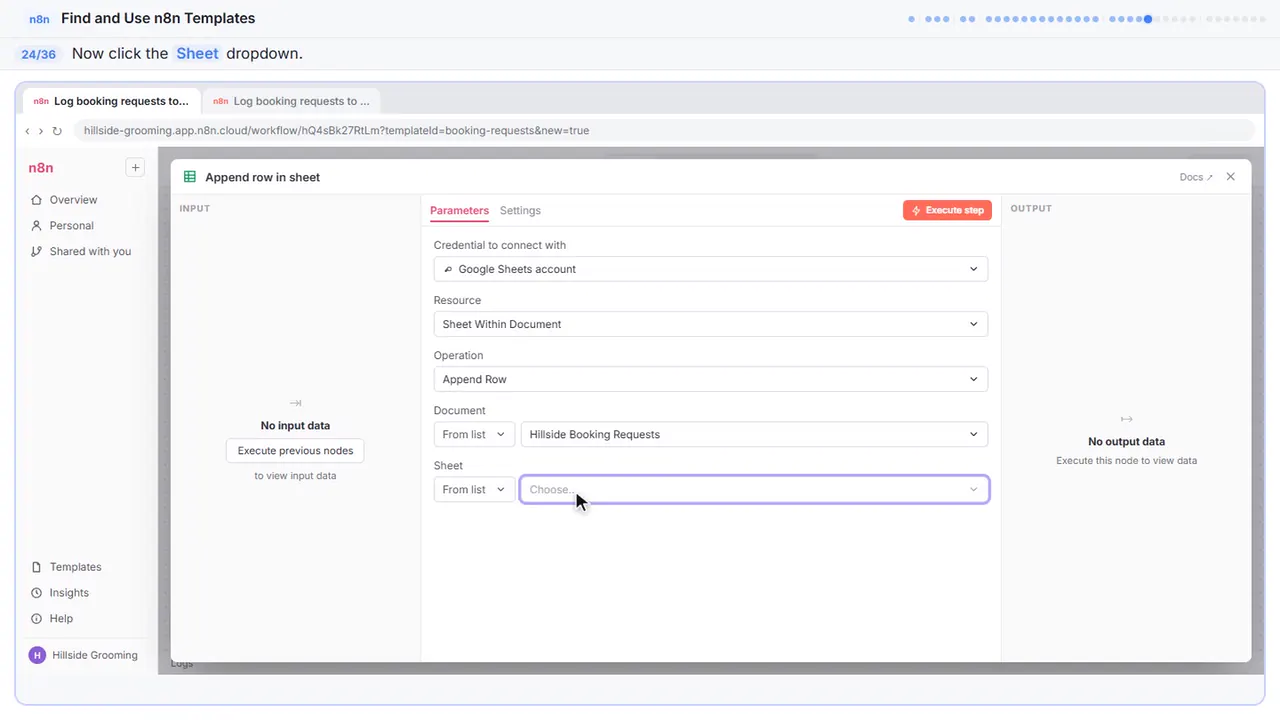Screen dimensions: 1280x720
Task: Click Execute previous nodes button
Action: (295, 451)
